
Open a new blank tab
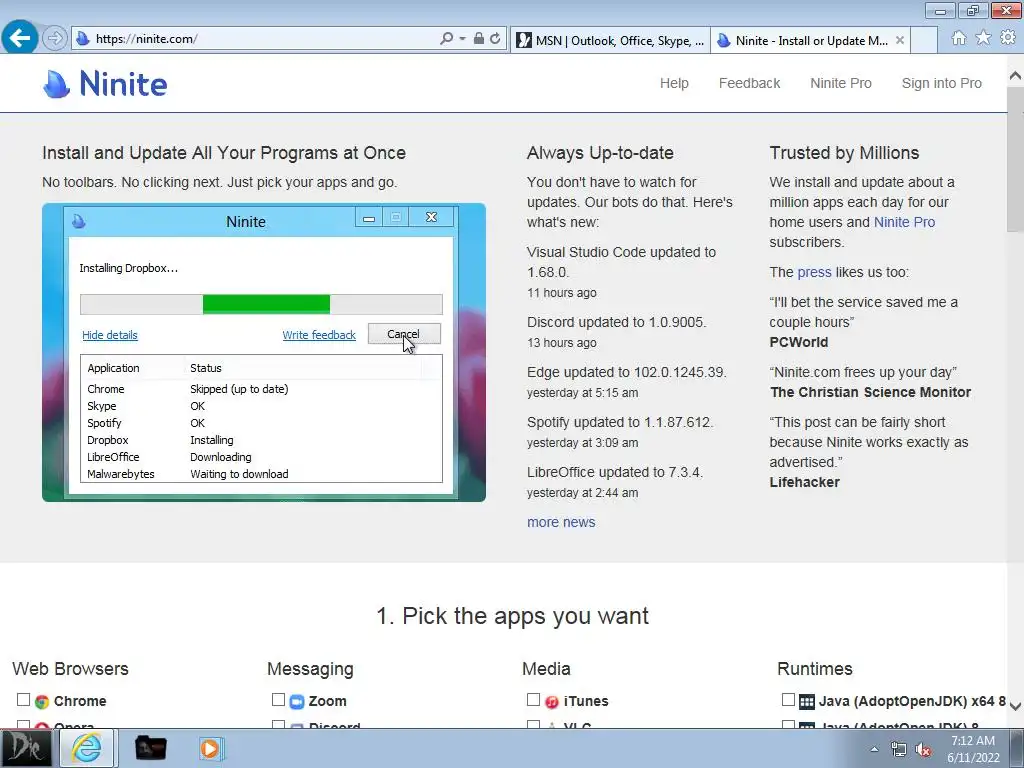(x=924, y=40)
